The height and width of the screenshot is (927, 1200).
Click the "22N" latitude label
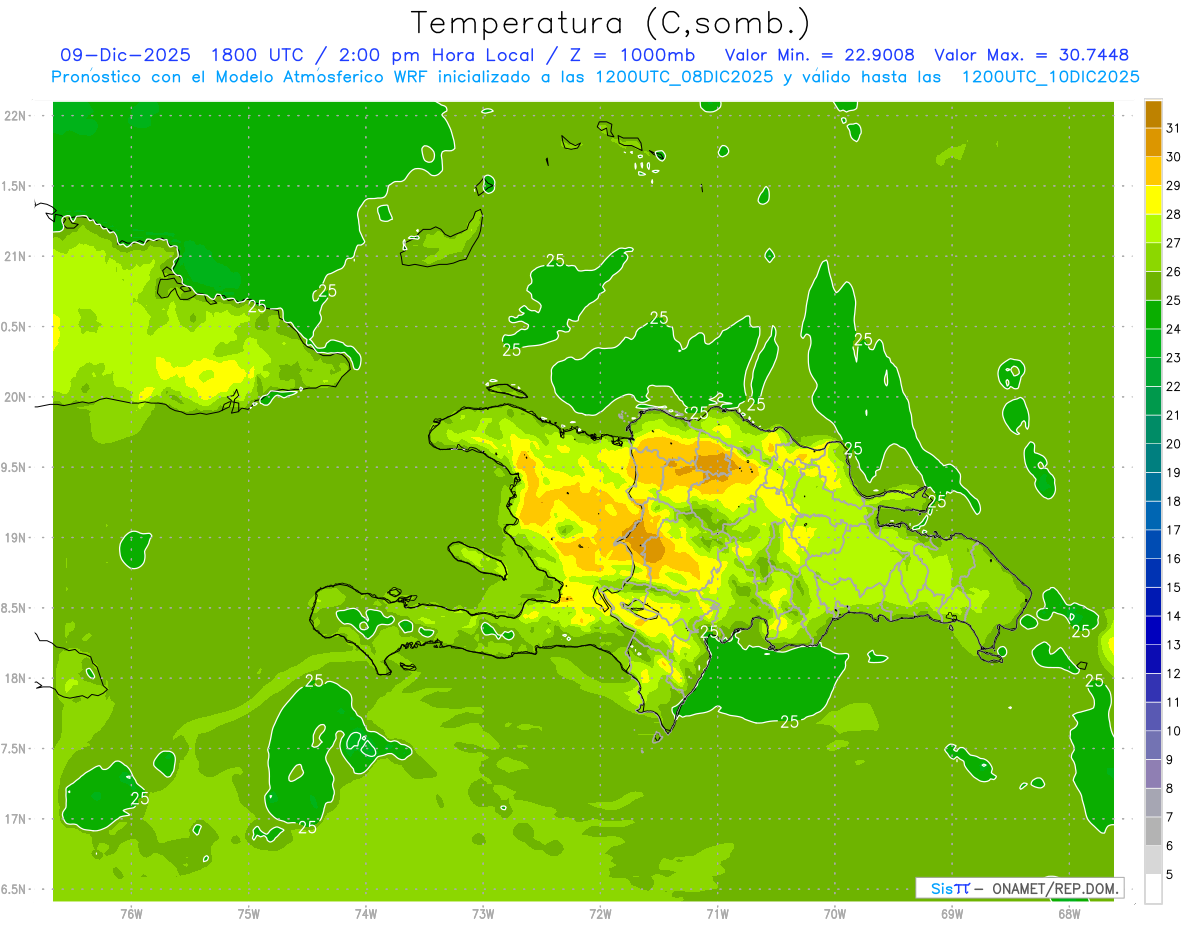14,116
